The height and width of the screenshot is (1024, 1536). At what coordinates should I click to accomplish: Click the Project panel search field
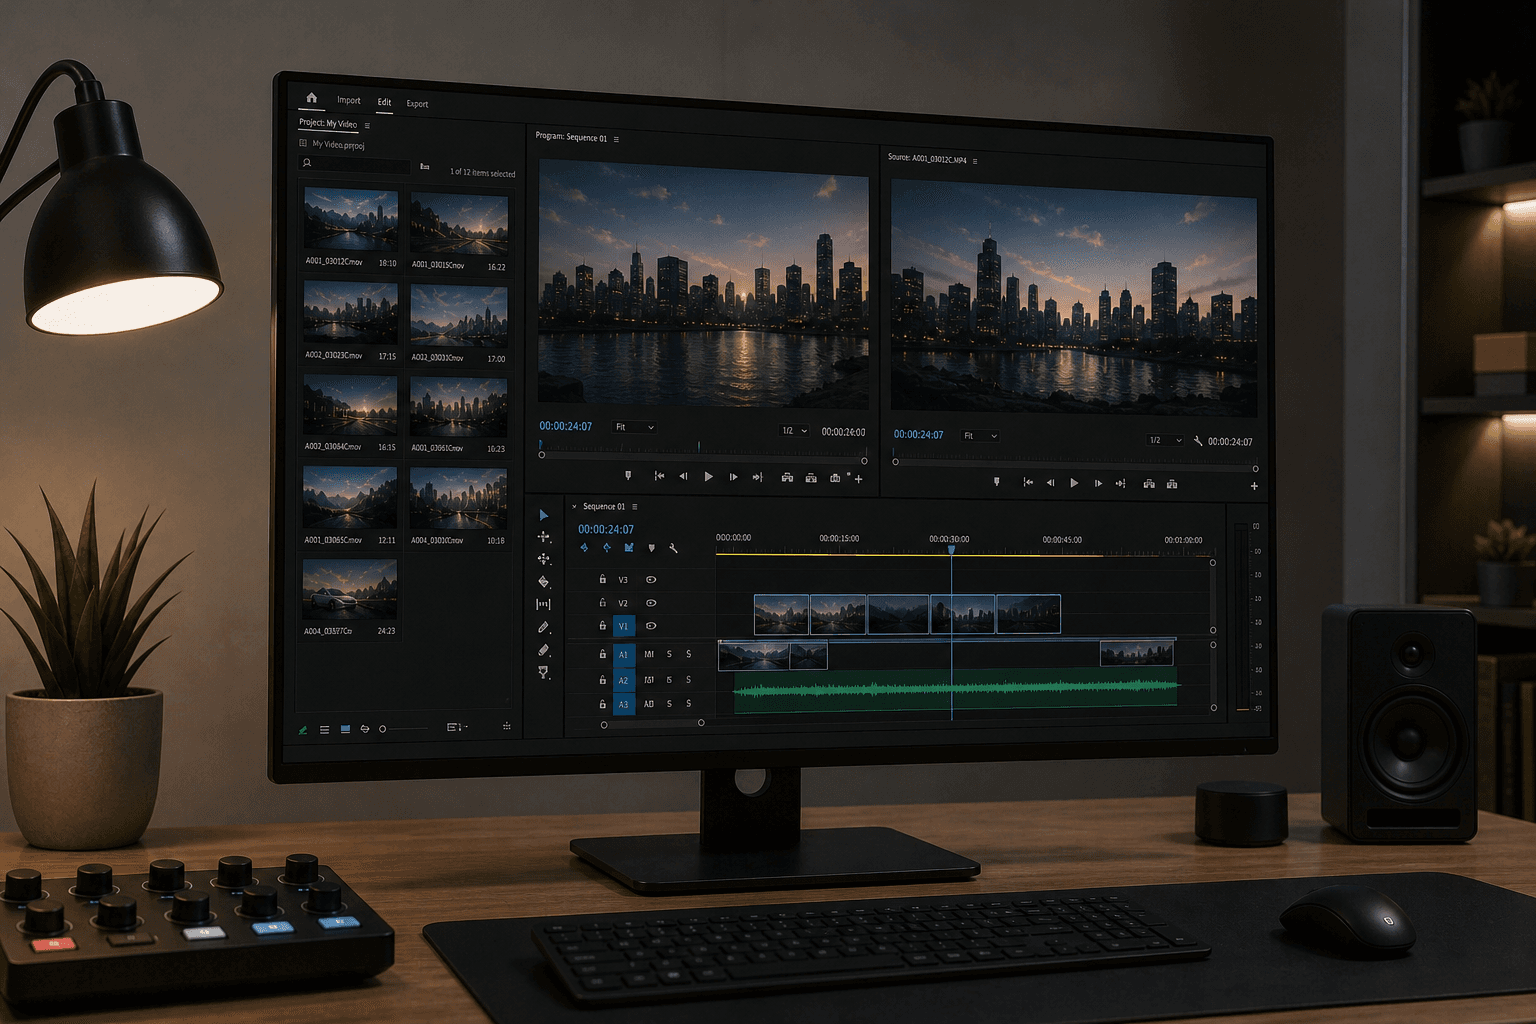point(356,164)
